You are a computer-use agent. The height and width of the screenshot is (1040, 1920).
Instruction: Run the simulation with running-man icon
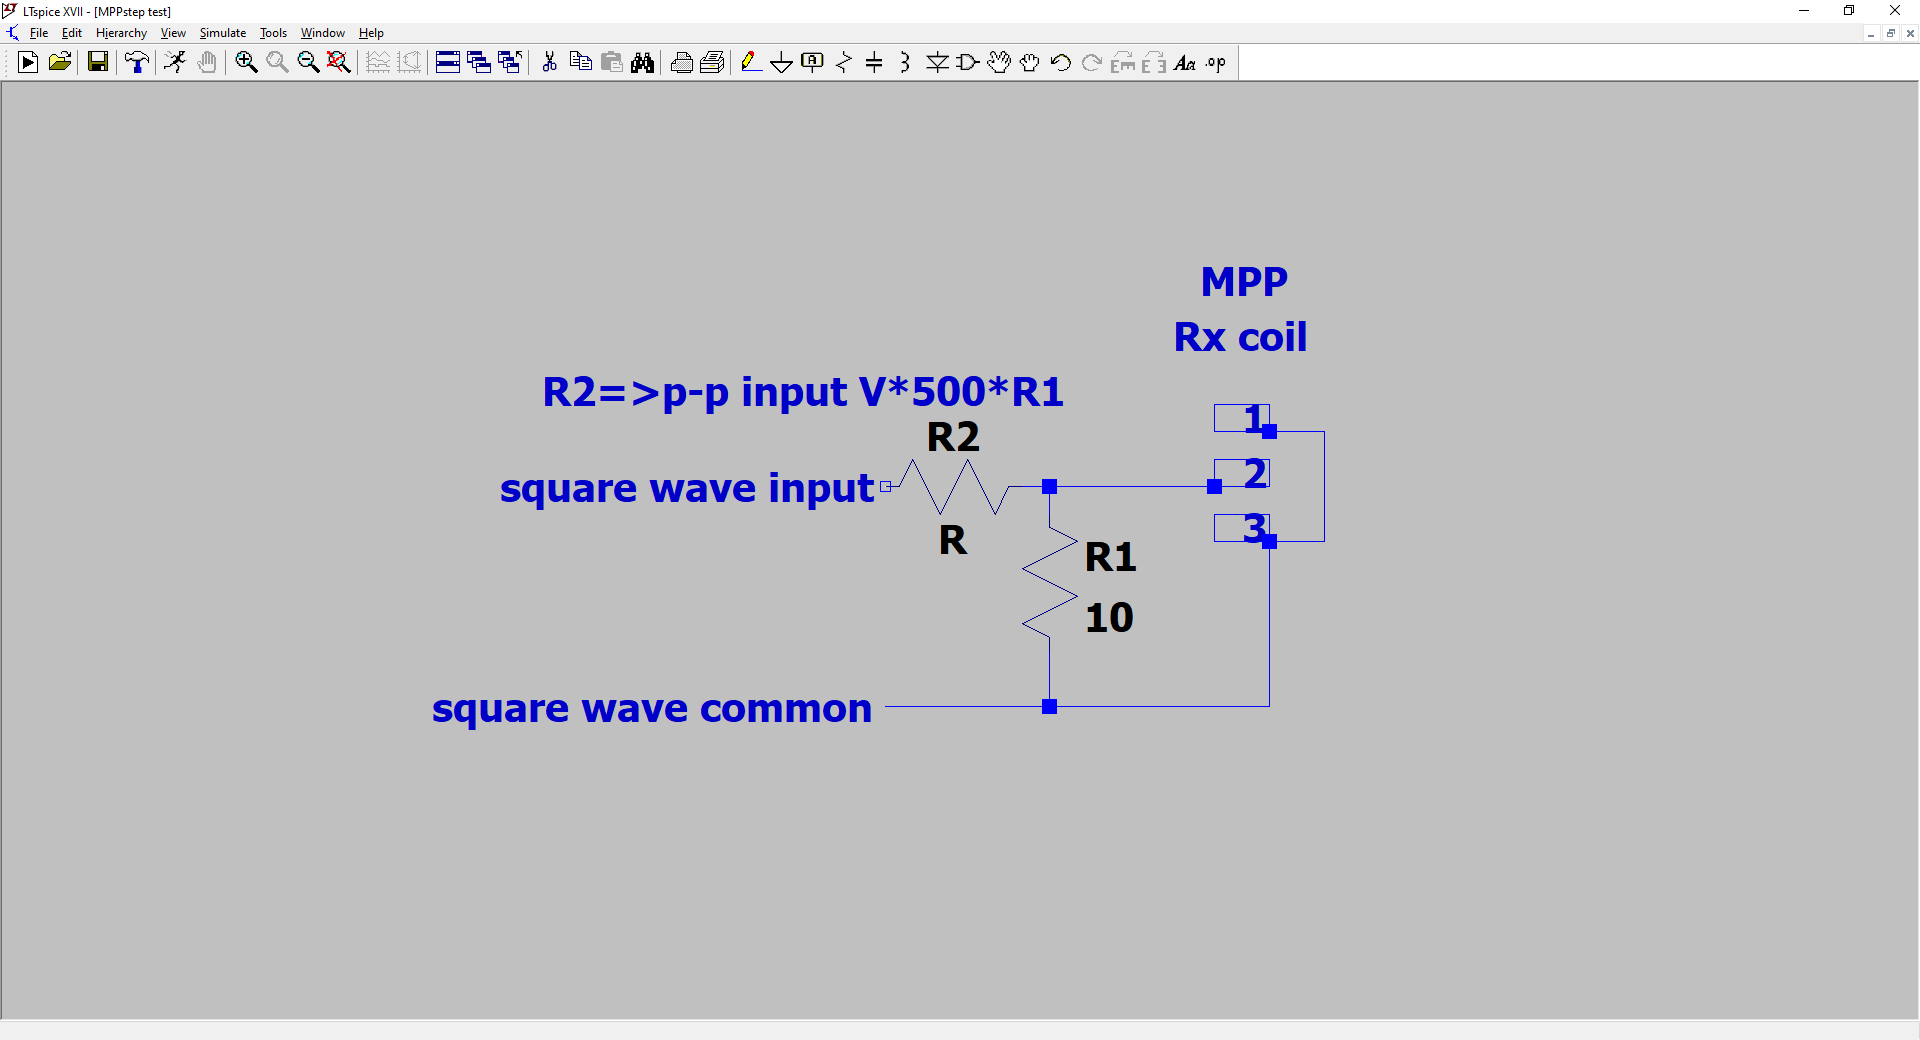click(x=175, y=63)
